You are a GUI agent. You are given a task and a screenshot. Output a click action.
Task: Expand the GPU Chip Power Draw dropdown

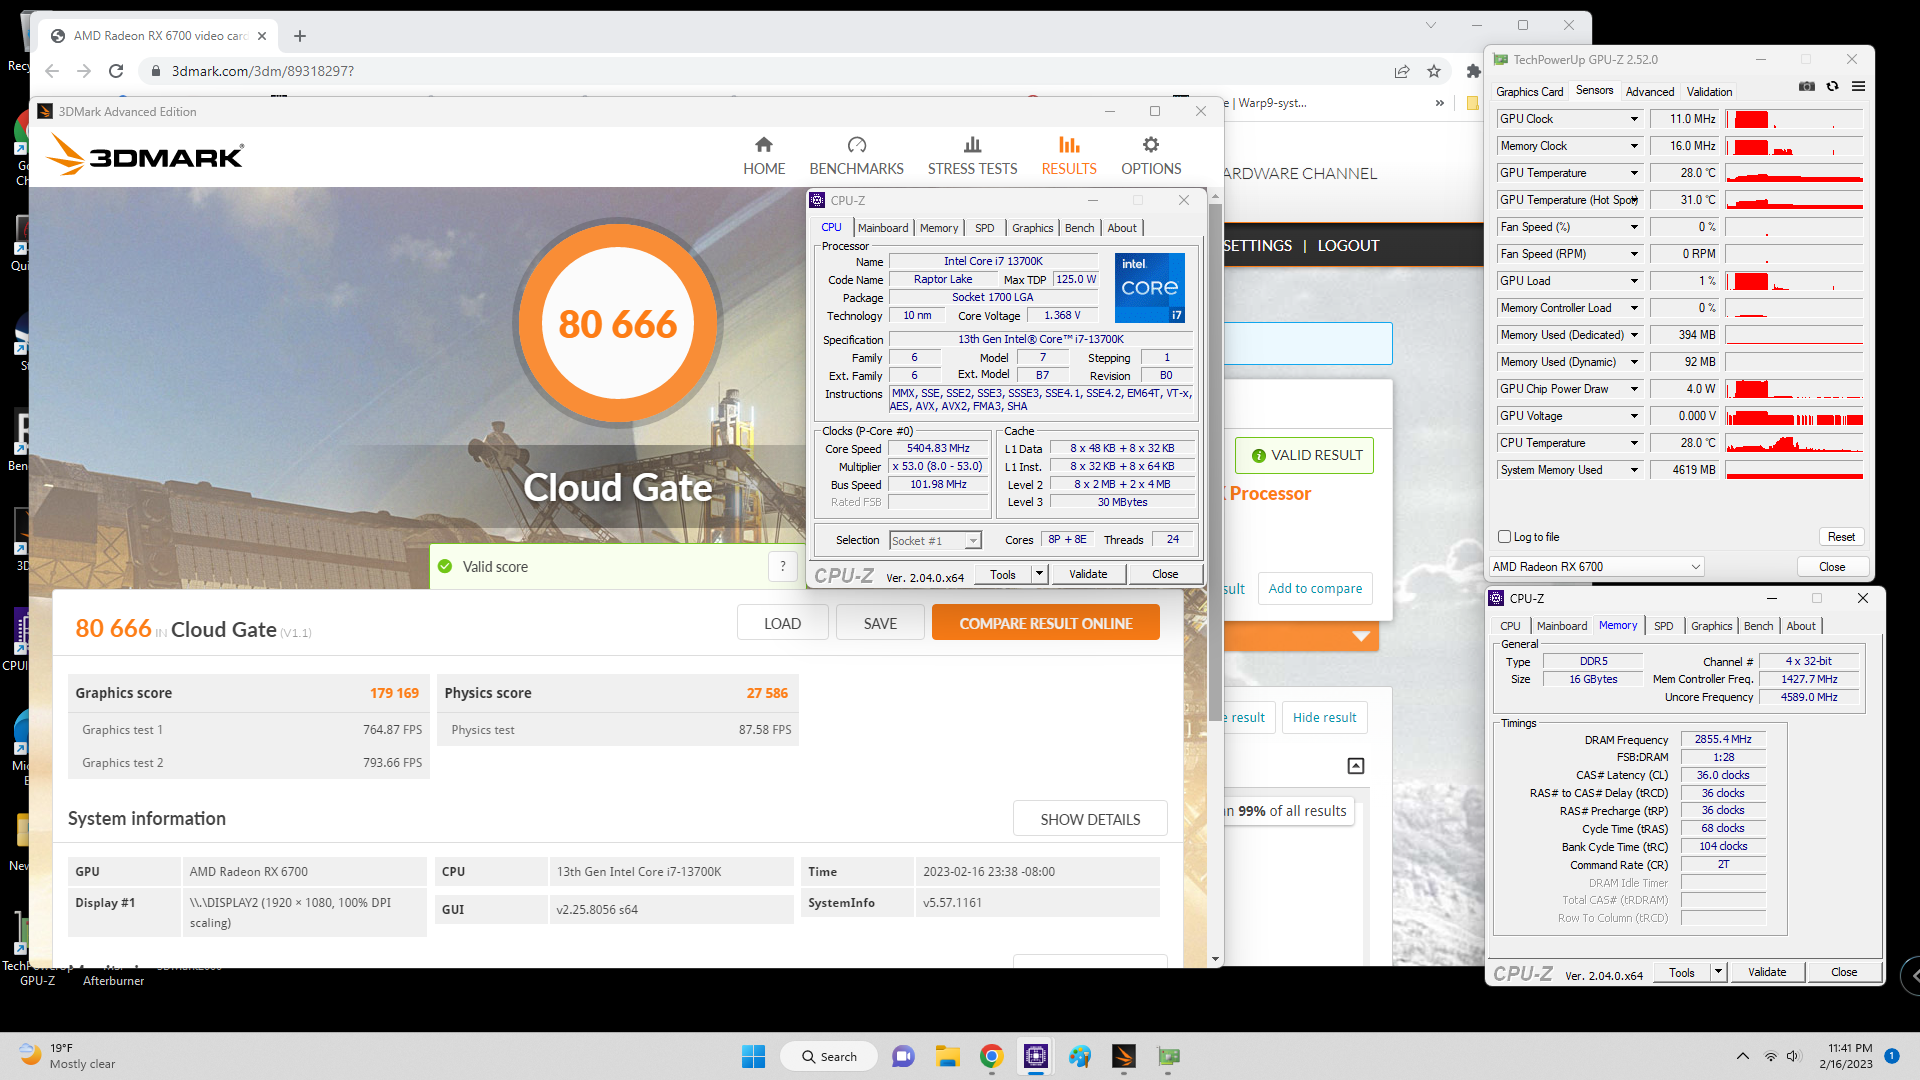(x=1634, y=389)
